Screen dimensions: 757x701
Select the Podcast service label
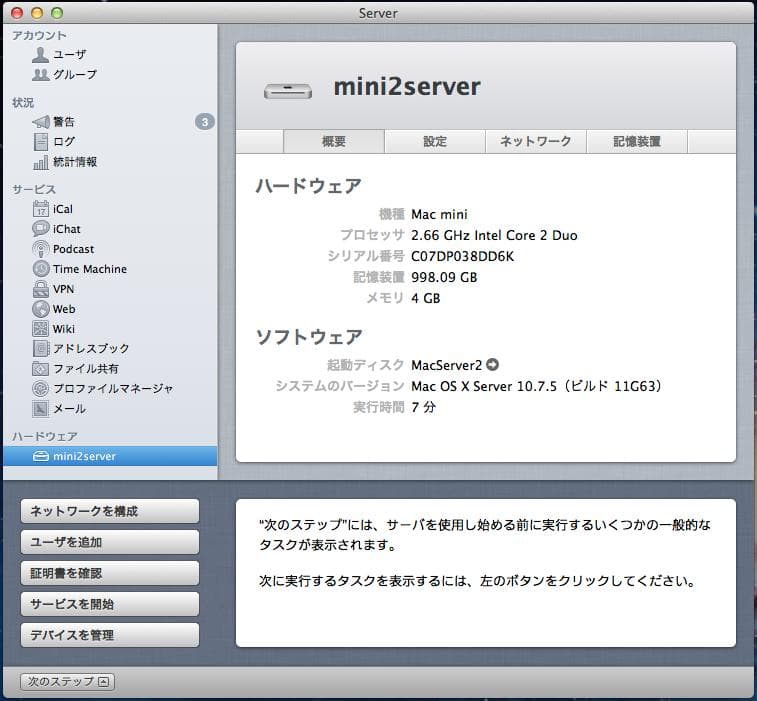coord(73,249)
